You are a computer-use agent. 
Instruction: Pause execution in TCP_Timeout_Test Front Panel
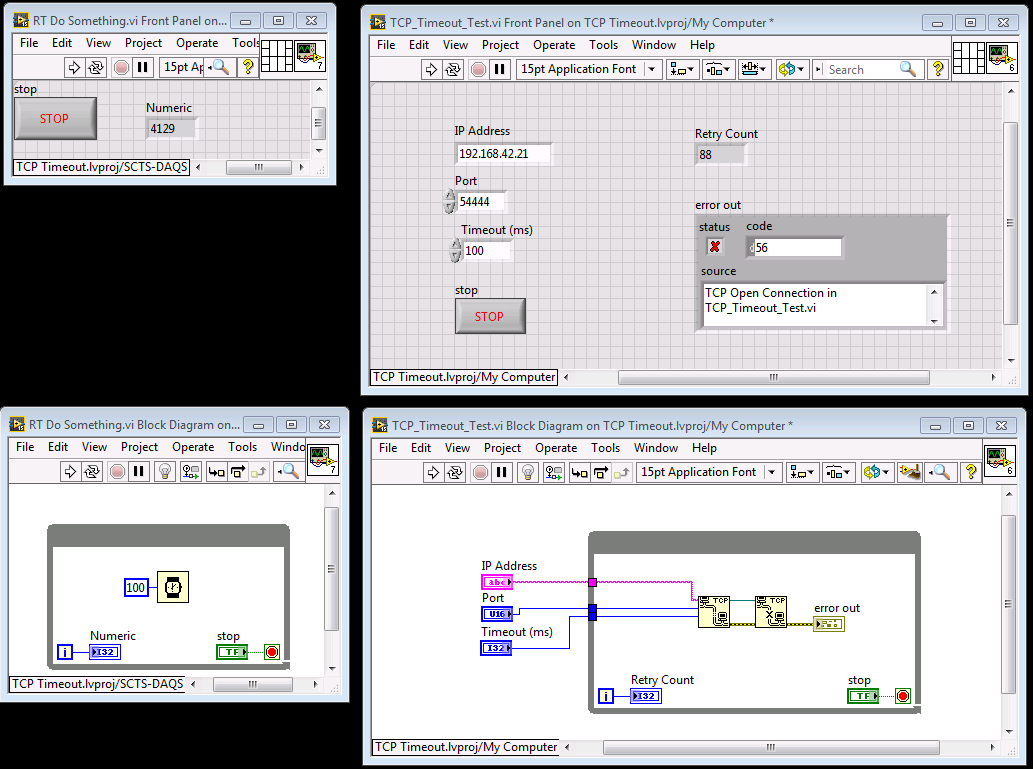pos(500,69)
